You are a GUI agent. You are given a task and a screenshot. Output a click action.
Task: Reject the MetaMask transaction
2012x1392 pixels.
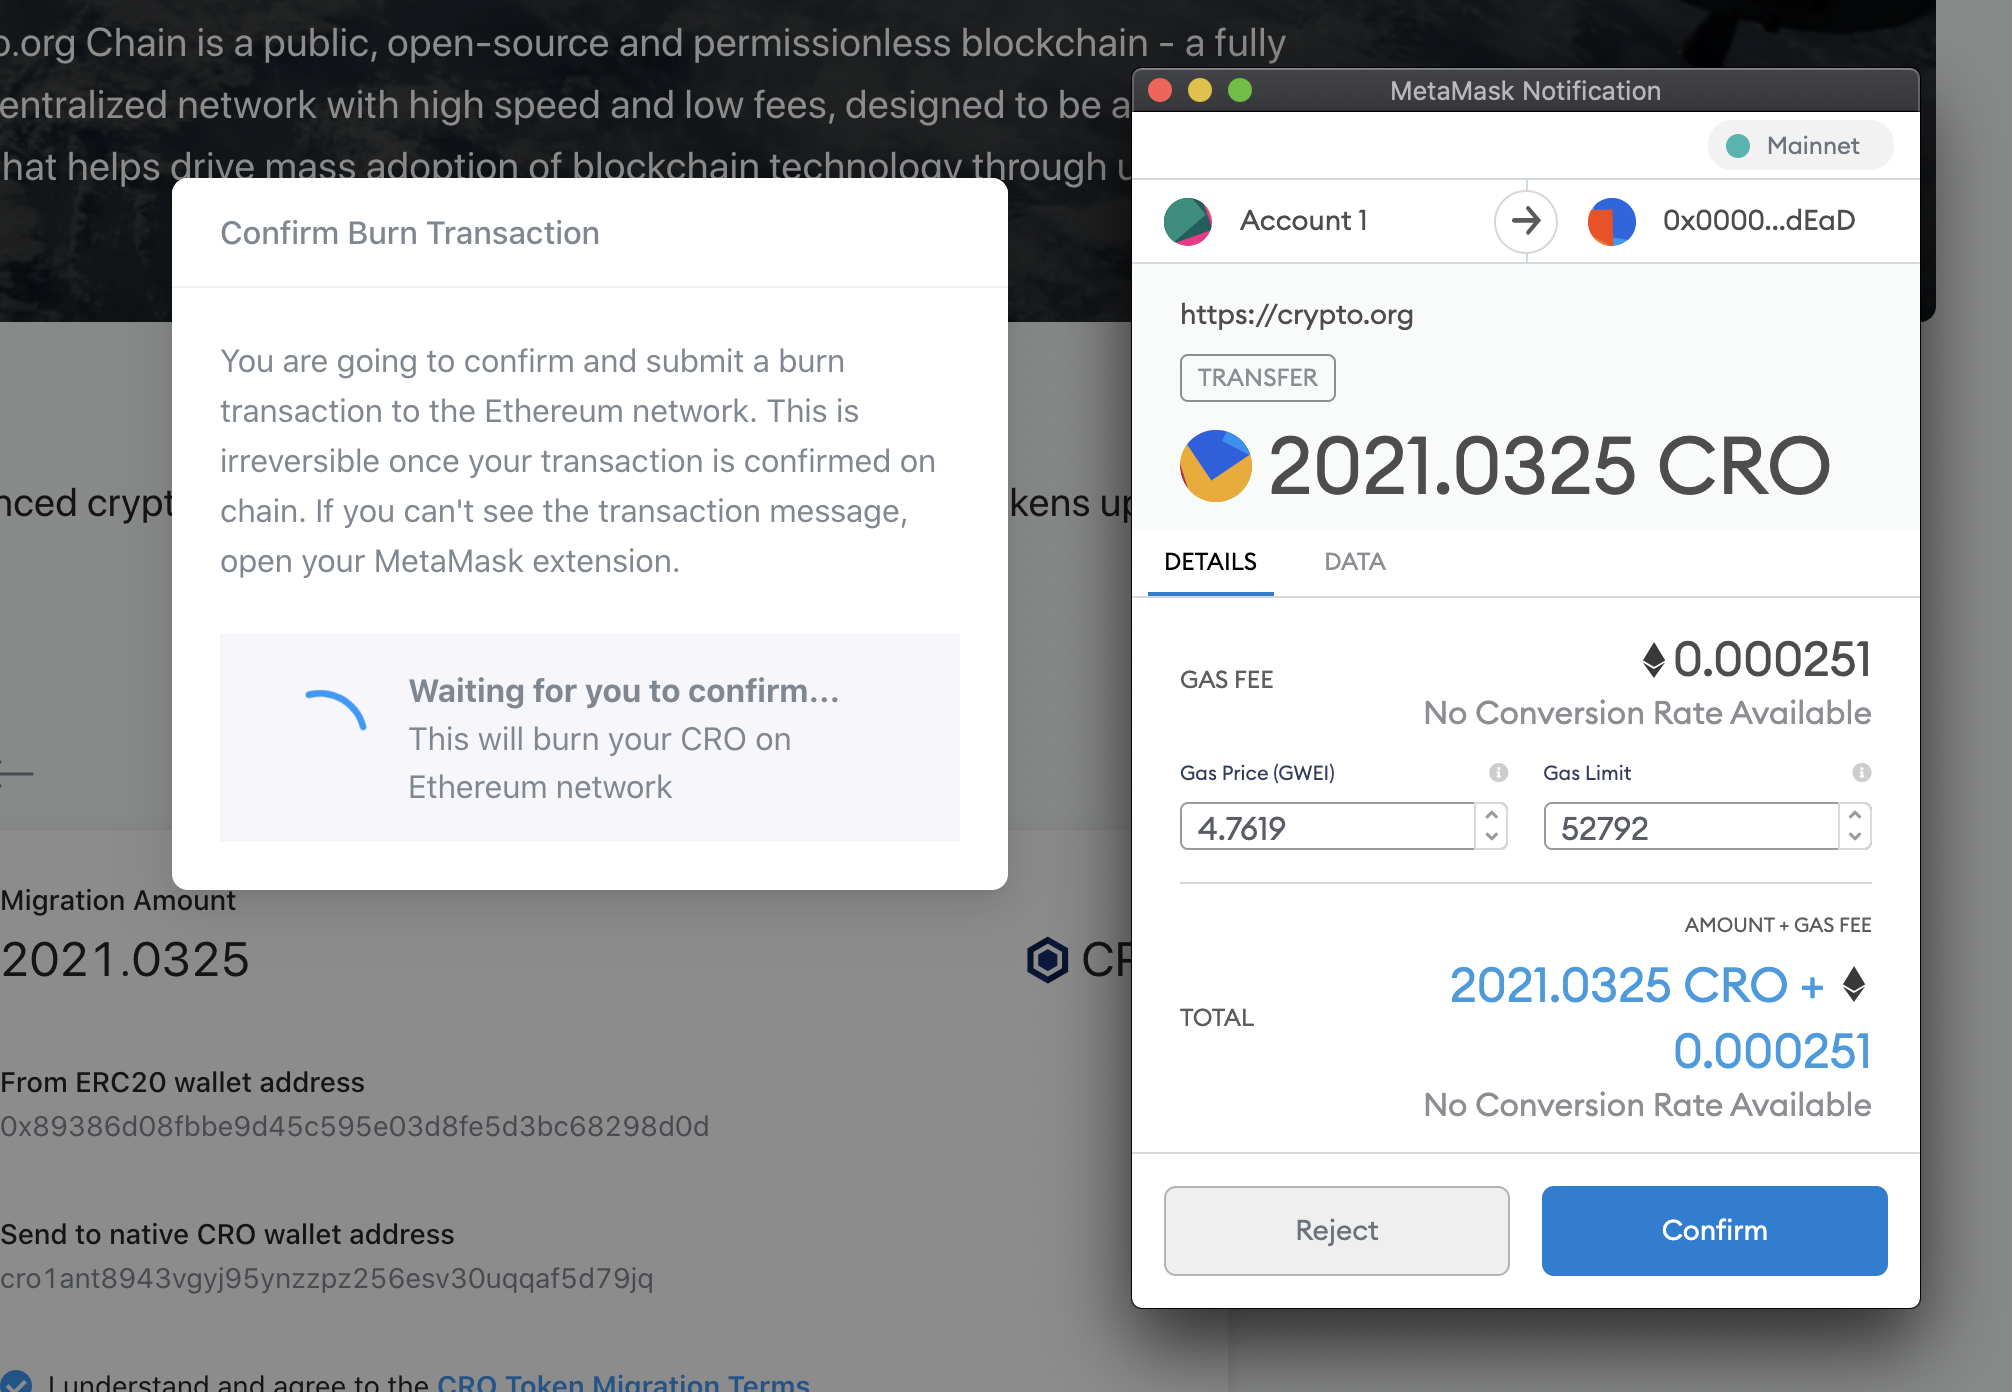pyautogui.click(x=1336, y=1230)
